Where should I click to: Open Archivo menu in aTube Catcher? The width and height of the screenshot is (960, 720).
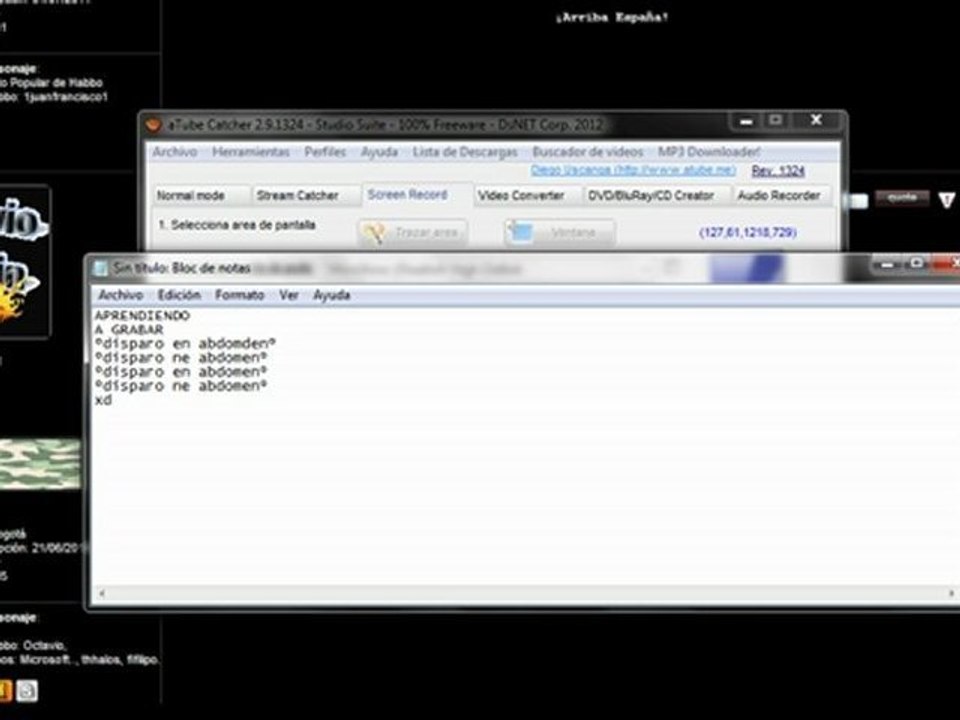tap(174, 152)
